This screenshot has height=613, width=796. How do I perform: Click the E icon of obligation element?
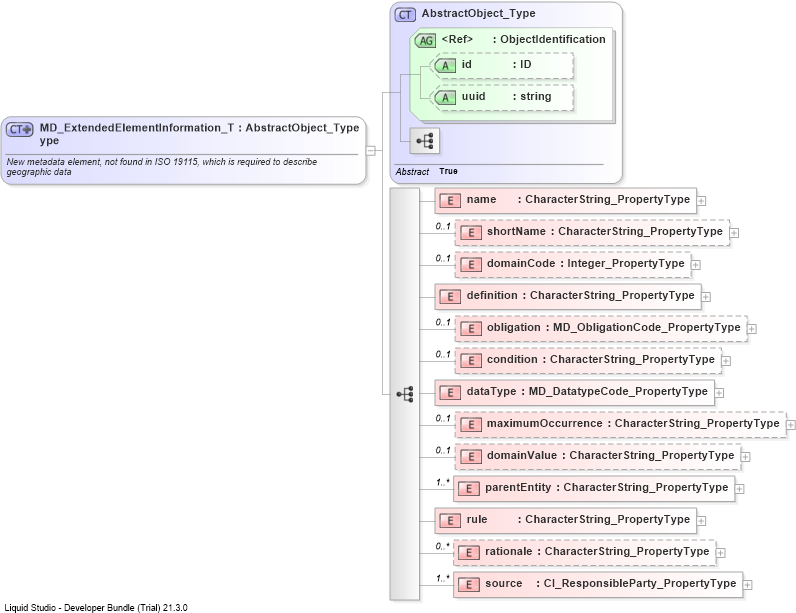[x=471, y=328]
